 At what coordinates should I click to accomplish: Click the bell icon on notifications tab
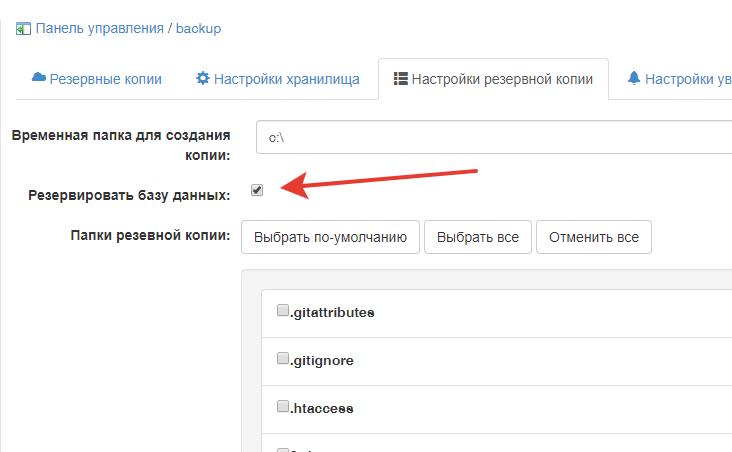[634, 78]
